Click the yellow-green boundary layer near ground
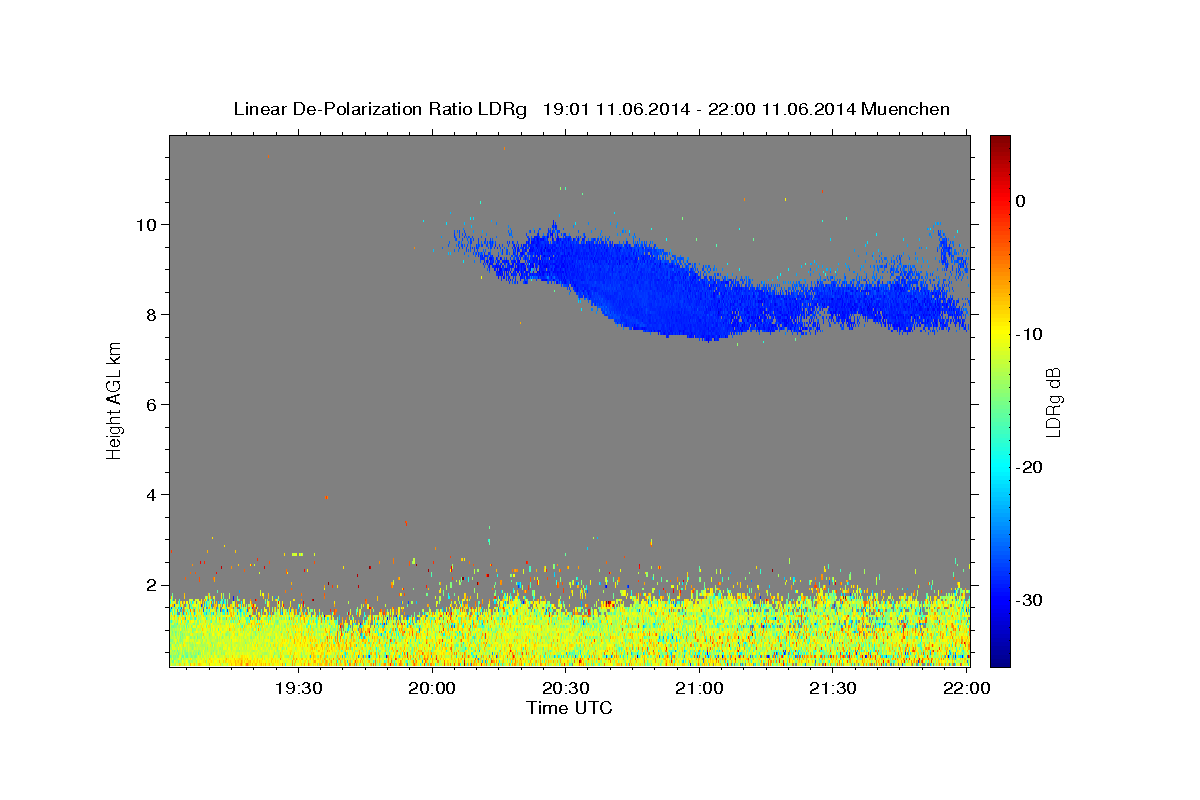The width and height of the screenshot is (1200, 800). pos(569,630)
